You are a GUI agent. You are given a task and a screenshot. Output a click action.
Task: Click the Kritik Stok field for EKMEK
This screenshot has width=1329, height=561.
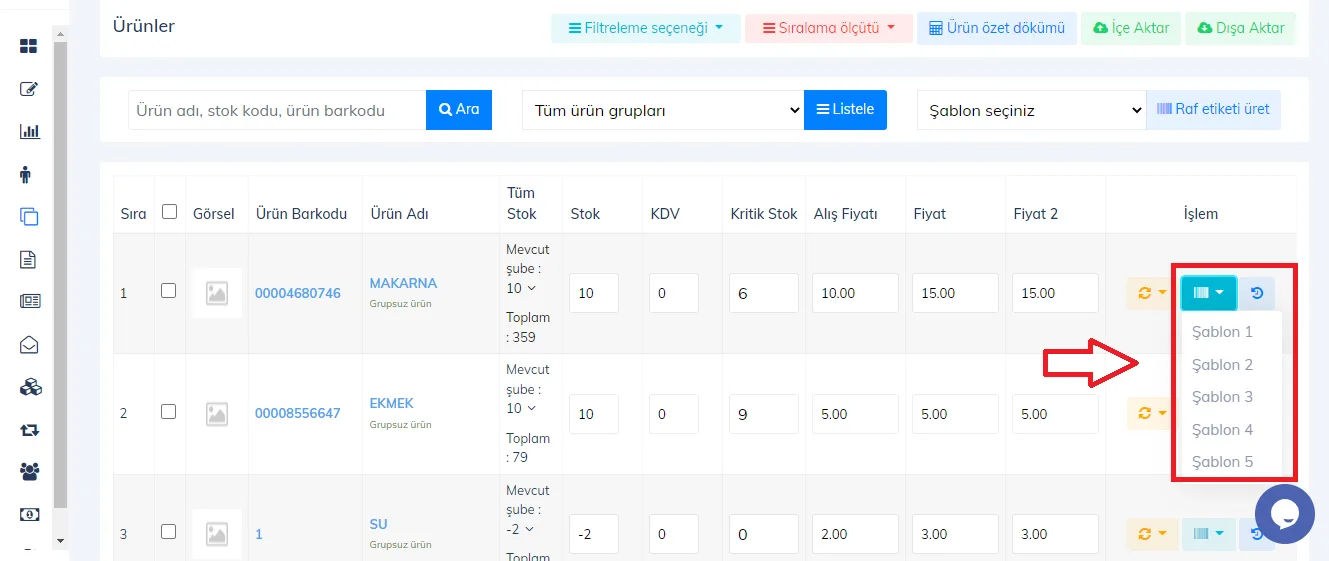tap(763, 414)
